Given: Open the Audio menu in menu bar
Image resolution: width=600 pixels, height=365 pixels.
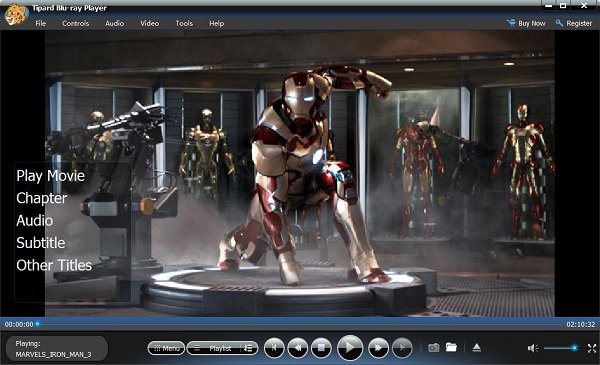Looking at the screenshot, I should (114, 23).
